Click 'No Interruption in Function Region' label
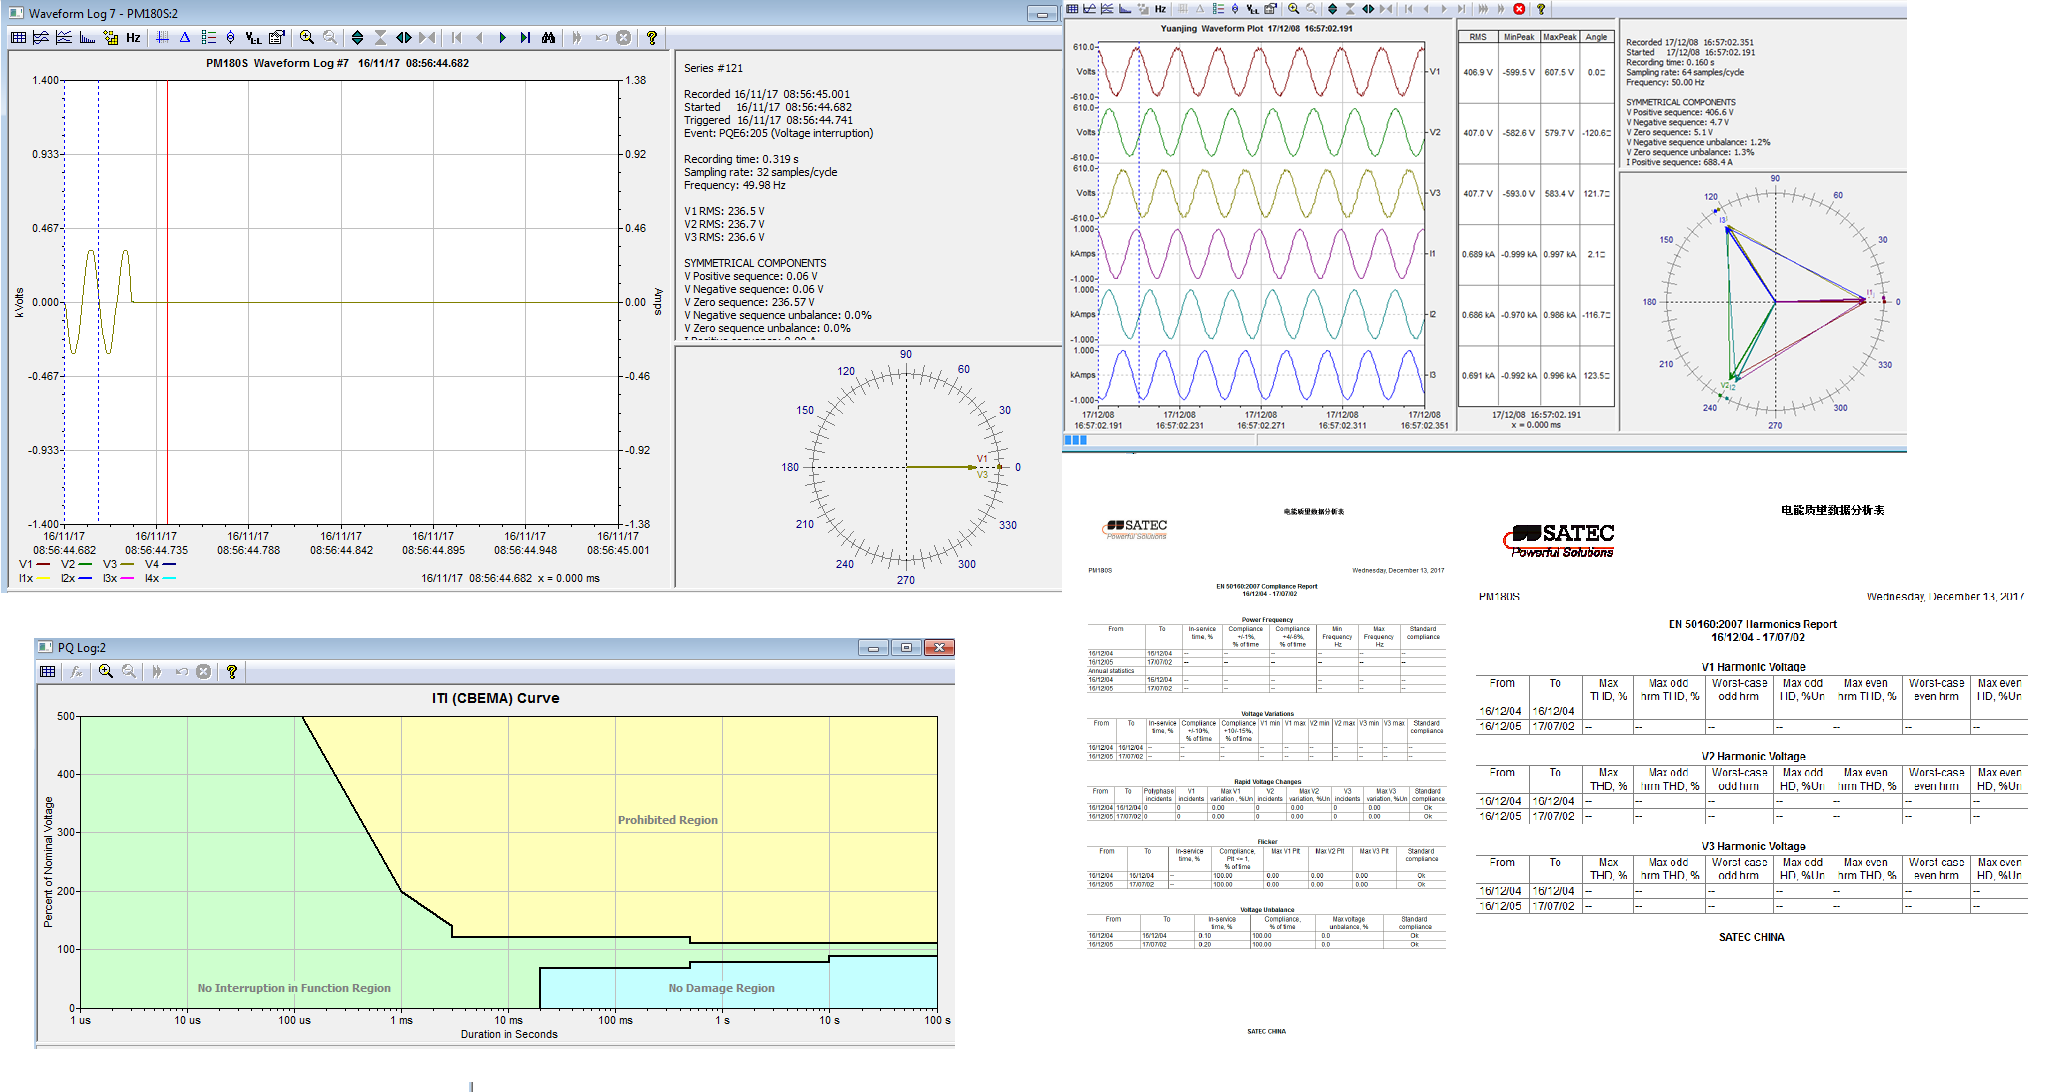This screenshot has width=2052, height=1092. [294, 988]
